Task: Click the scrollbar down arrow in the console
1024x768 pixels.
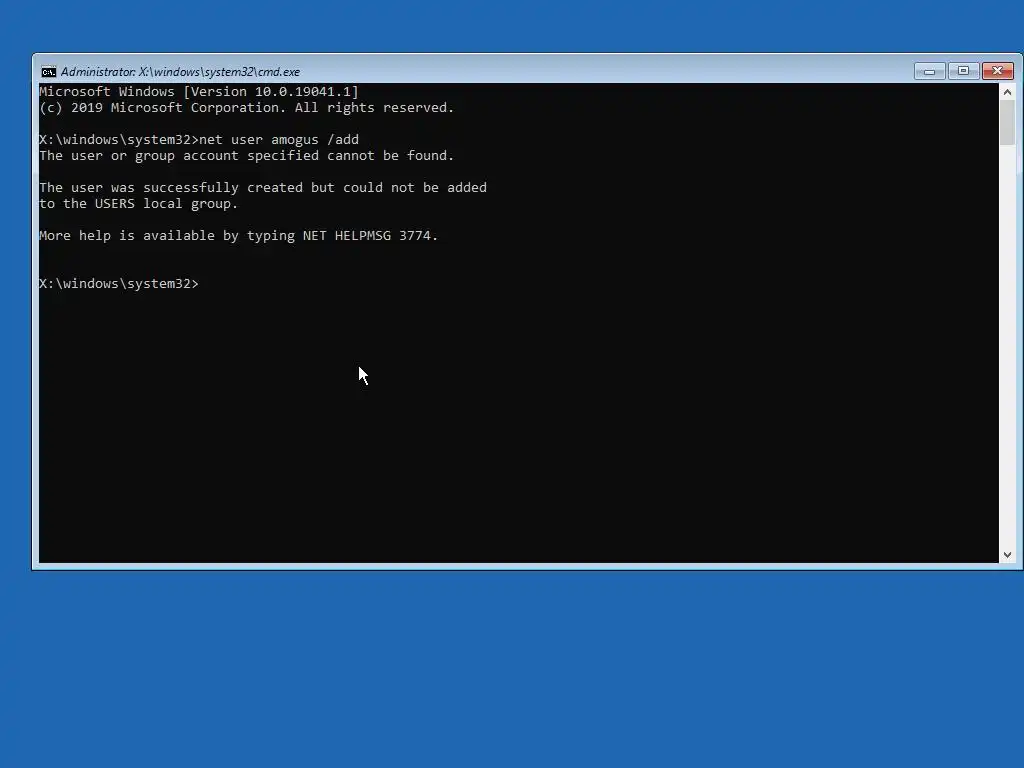Action: coord(1007,554)
